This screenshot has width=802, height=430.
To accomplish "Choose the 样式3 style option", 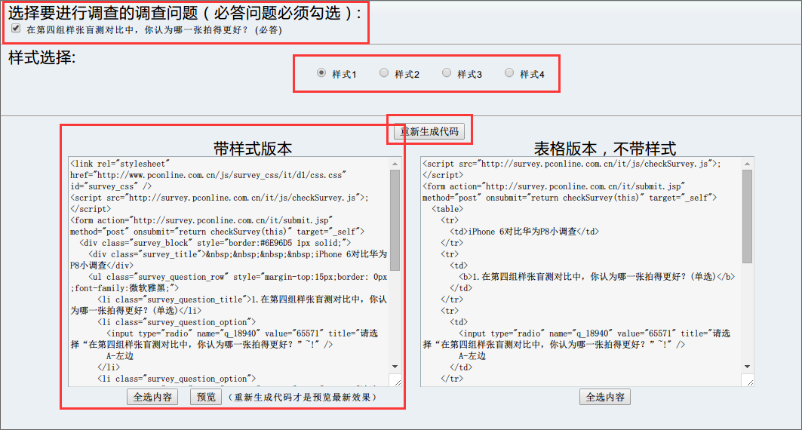I will pos(447,73).
